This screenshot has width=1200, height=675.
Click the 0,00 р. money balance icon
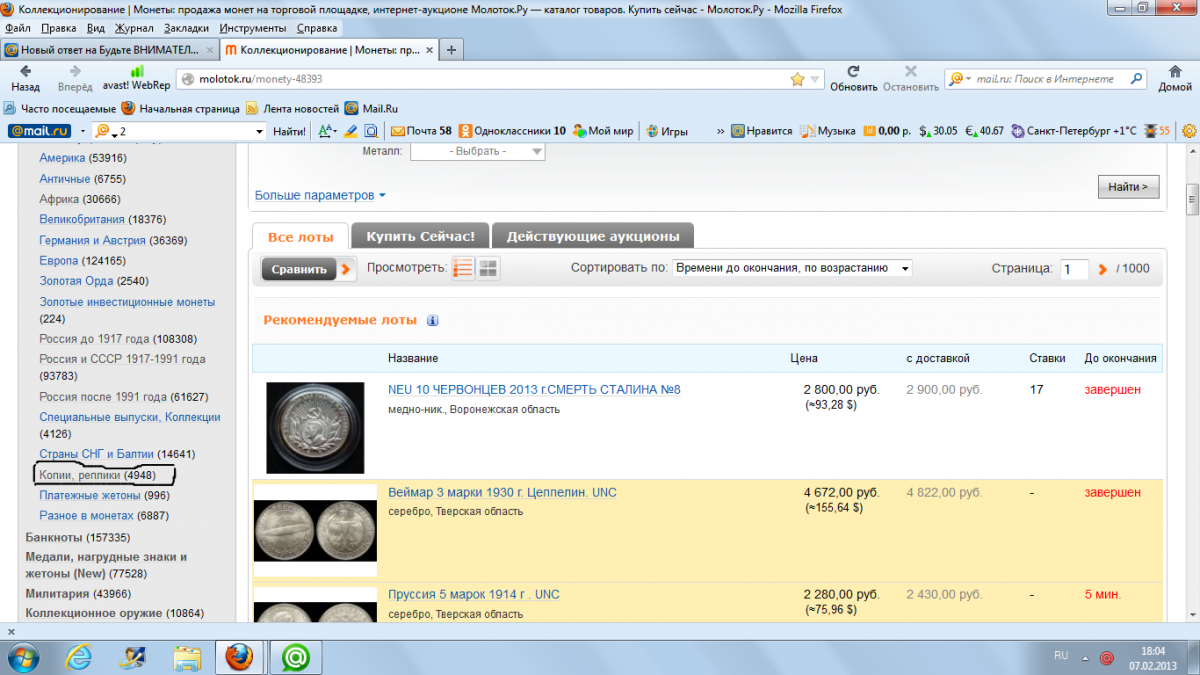click(887, 131)
